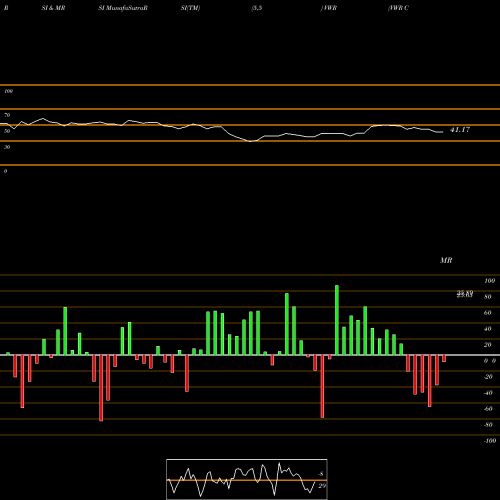500x500 pixels.
Task: Click the MR axis label 60
Action: (488, 313)
